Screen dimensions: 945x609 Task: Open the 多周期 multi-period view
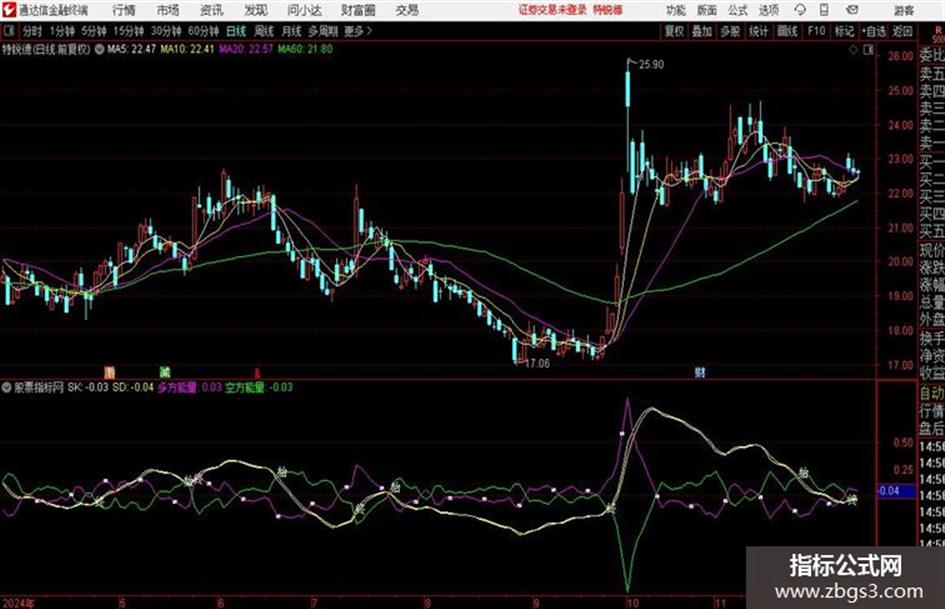click(x=323, y=31)
